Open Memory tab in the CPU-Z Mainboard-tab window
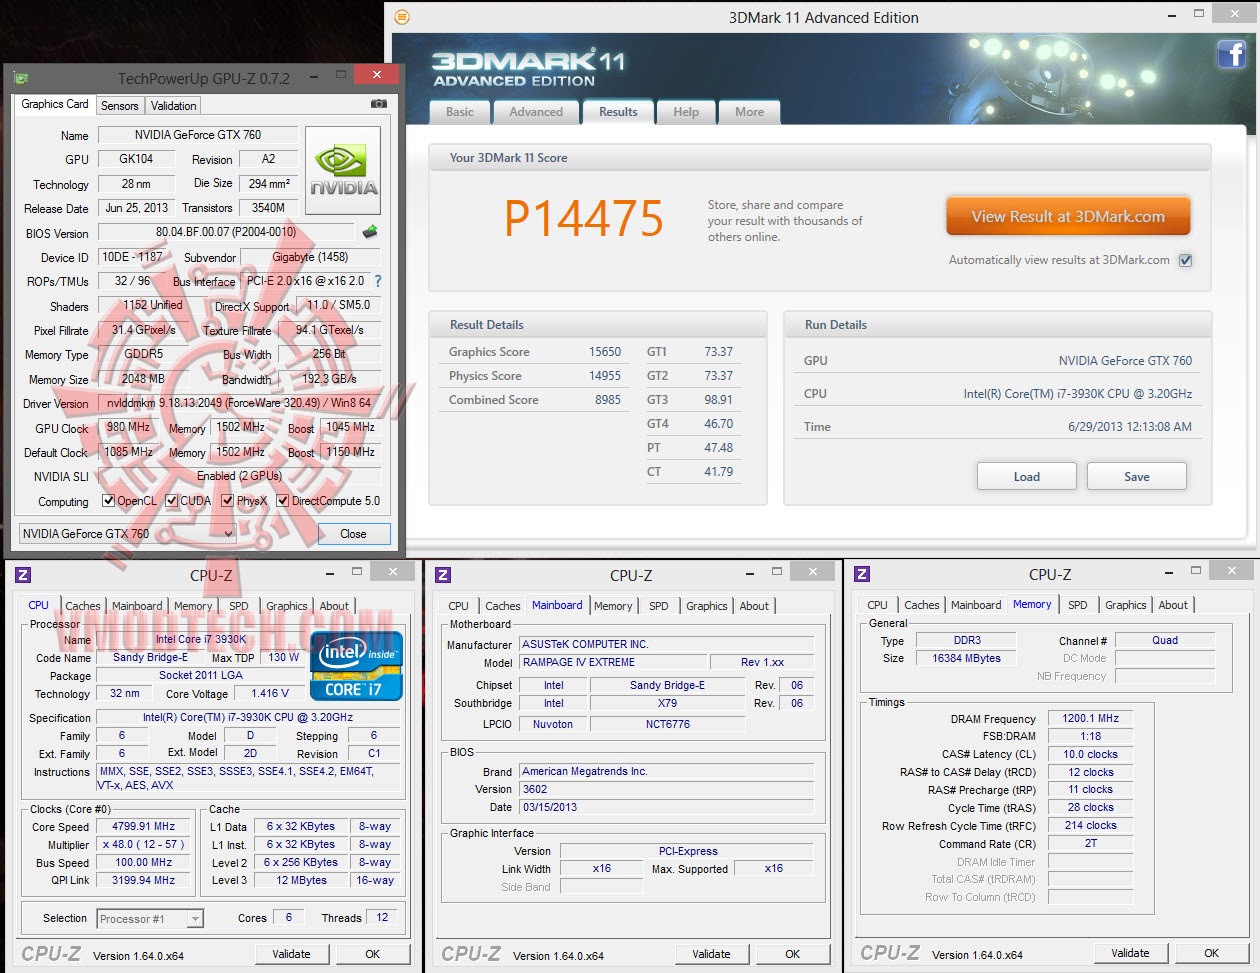 pos(613,606)
